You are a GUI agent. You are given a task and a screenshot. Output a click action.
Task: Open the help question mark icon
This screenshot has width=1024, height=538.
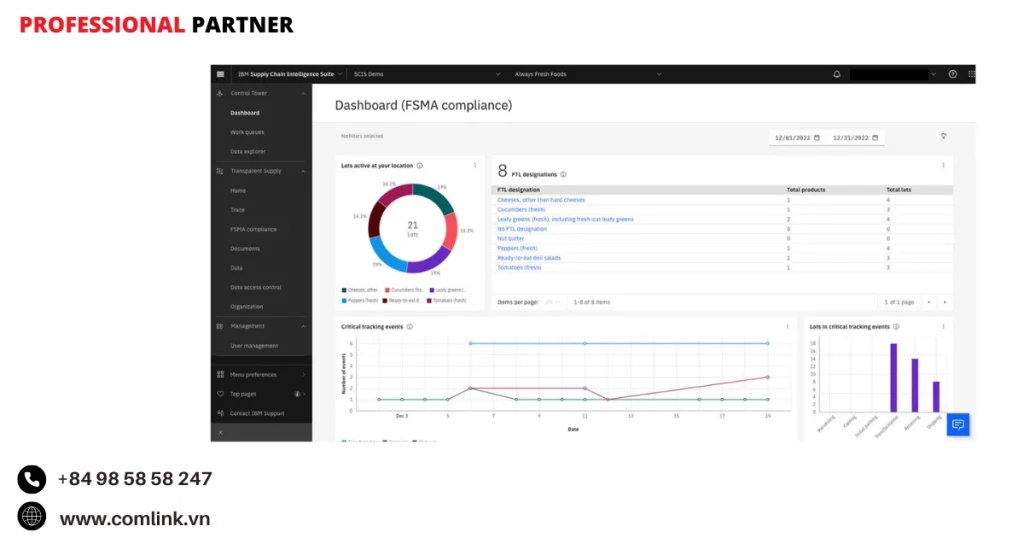(x=953, y=74)
